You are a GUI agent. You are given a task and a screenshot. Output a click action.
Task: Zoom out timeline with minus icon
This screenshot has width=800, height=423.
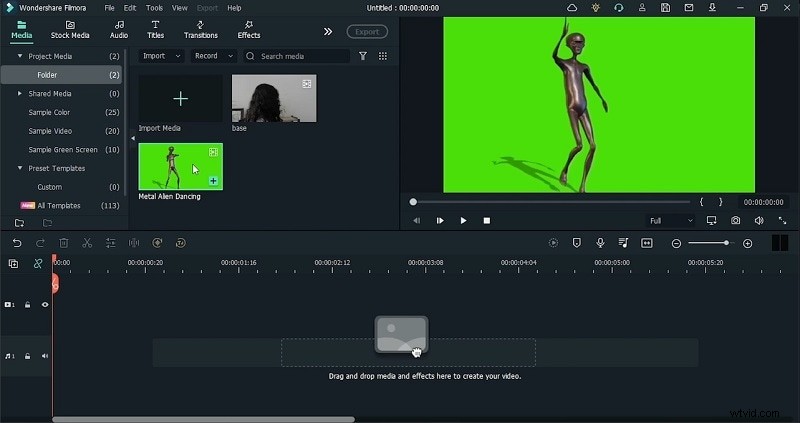[x=677, y=244]
